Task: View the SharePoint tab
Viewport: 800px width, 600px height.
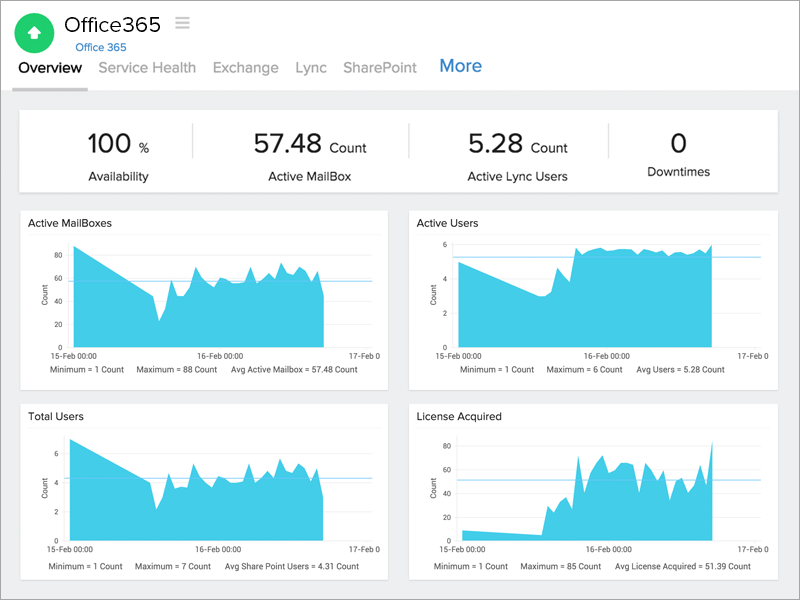Action: (380, 68)
